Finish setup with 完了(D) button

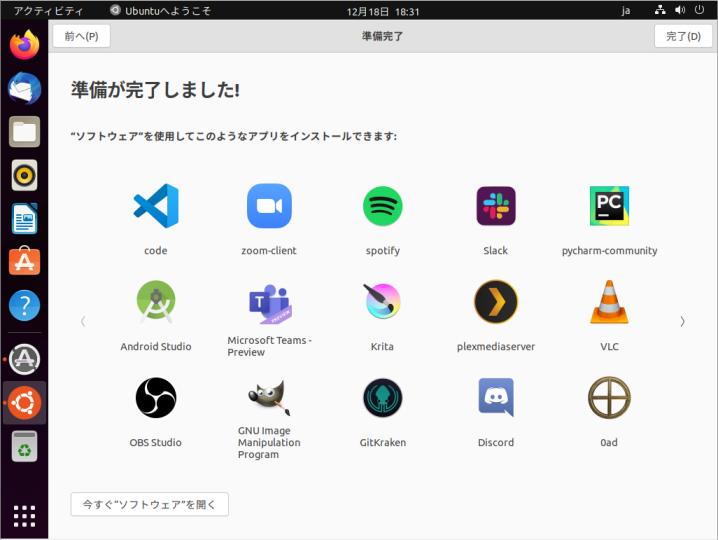point(683,36)
